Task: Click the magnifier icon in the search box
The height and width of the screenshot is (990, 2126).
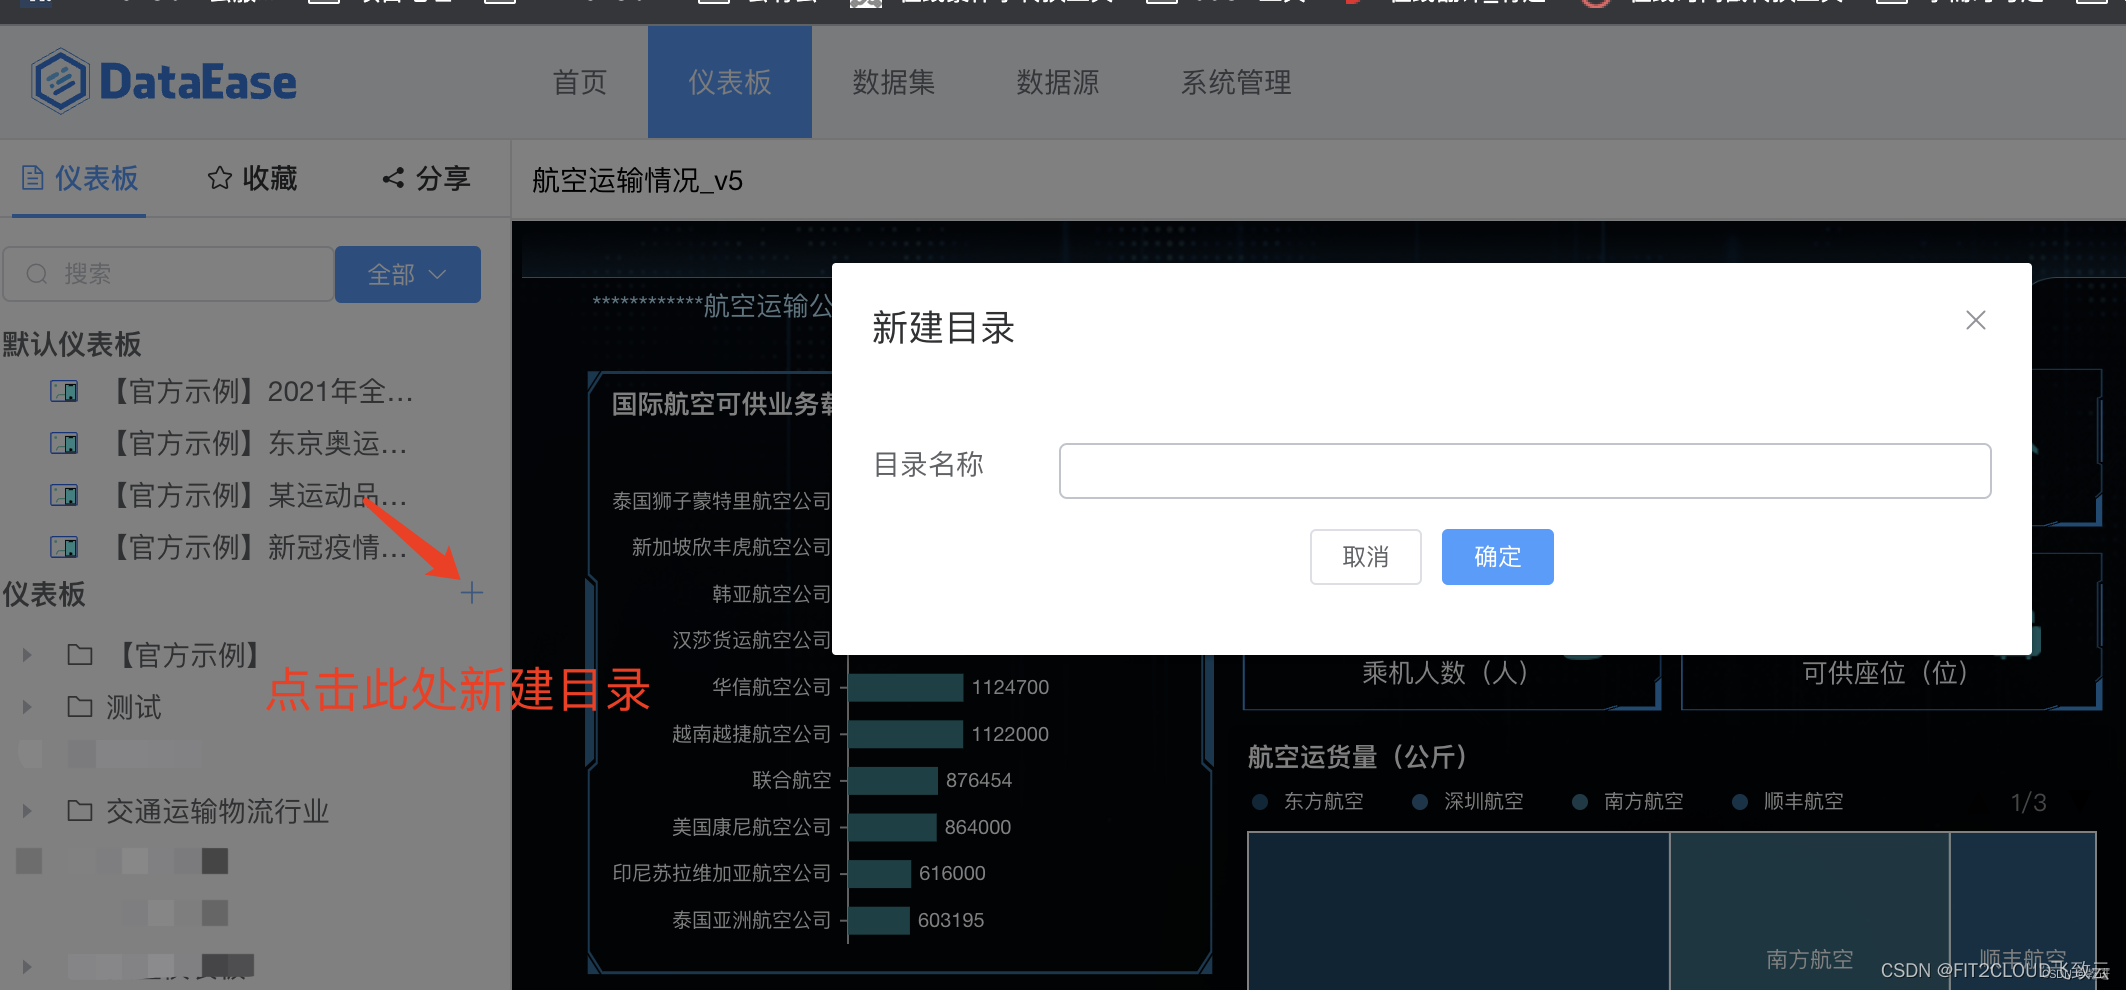Action: 37,273
